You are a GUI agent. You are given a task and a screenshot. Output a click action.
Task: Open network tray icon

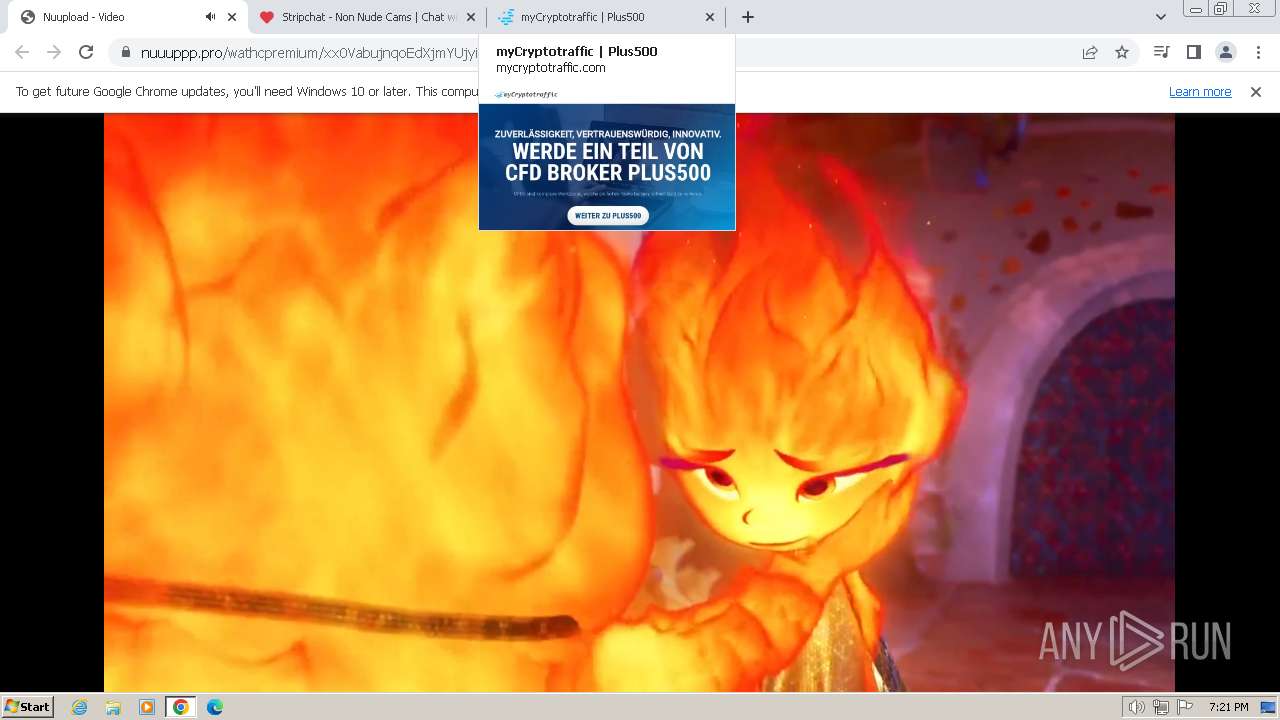tap(1161, 707)
